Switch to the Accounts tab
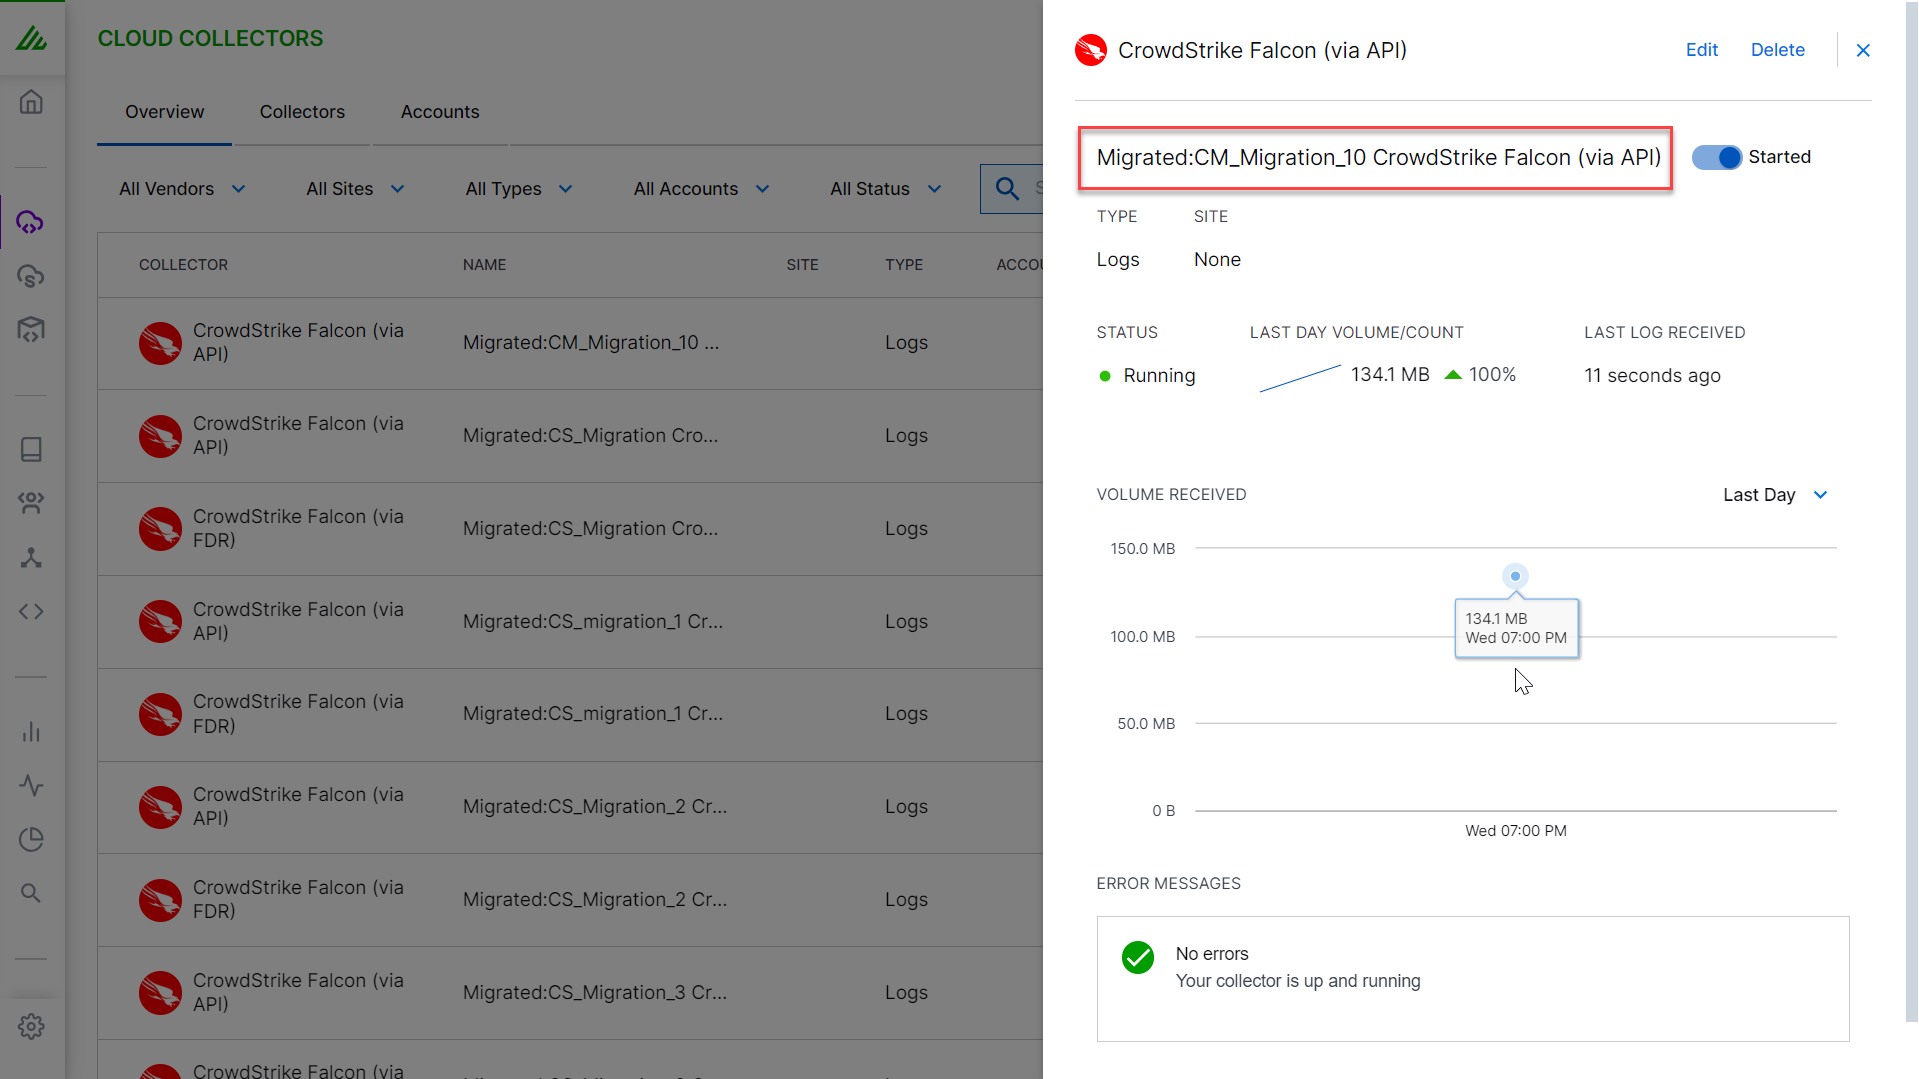Screen dimensions: 1919x1079 click(440, 112)
